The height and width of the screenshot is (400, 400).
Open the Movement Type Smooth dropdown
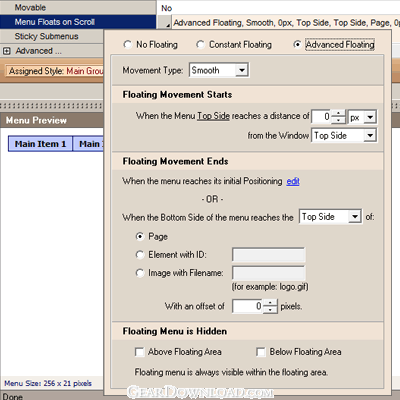pos(242,70)
